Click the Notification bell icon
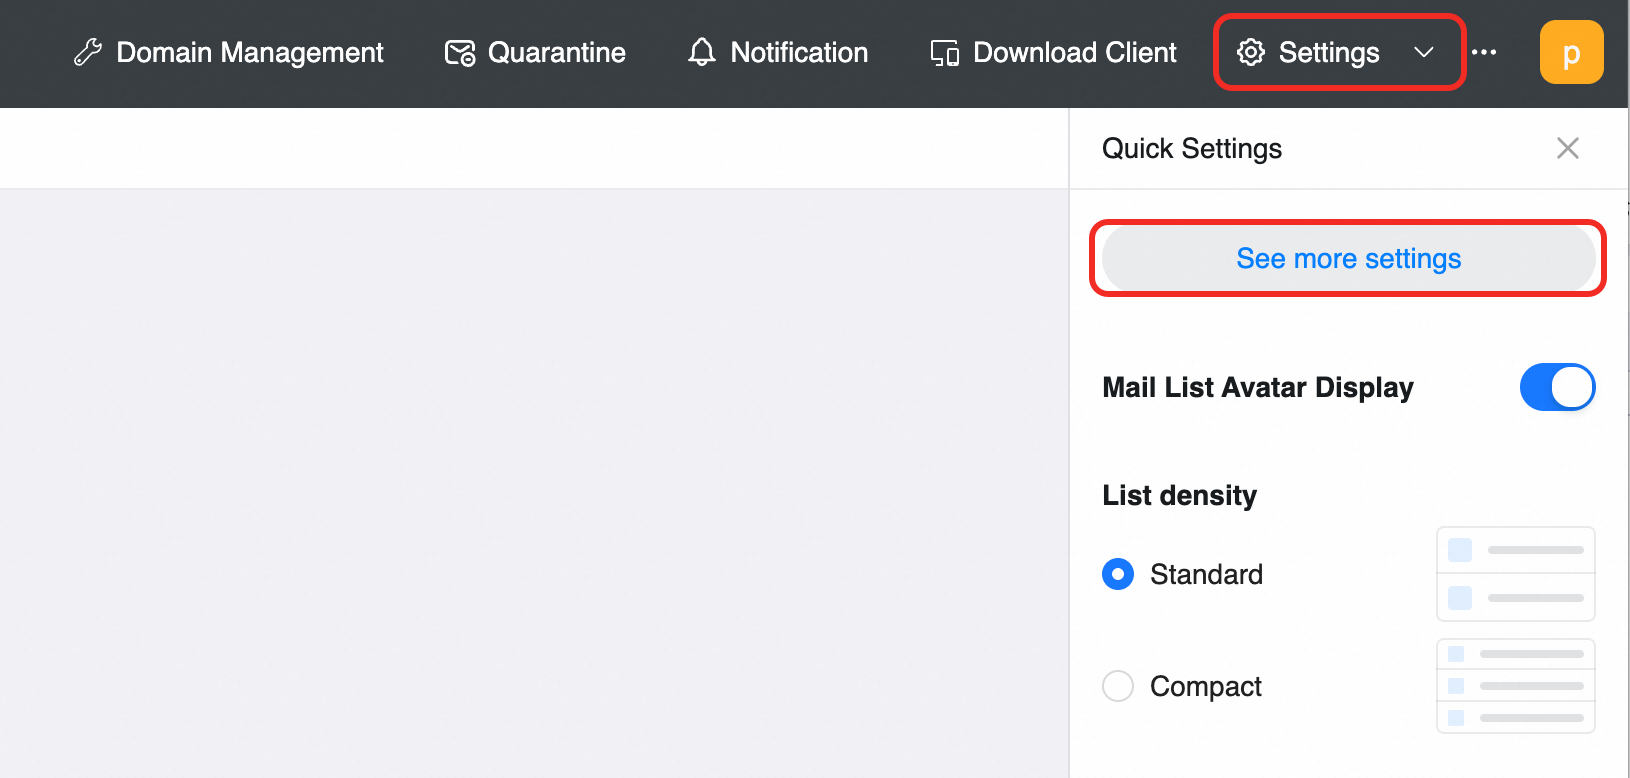This screenshot has width=1630, height=778. tap(702, 52)
